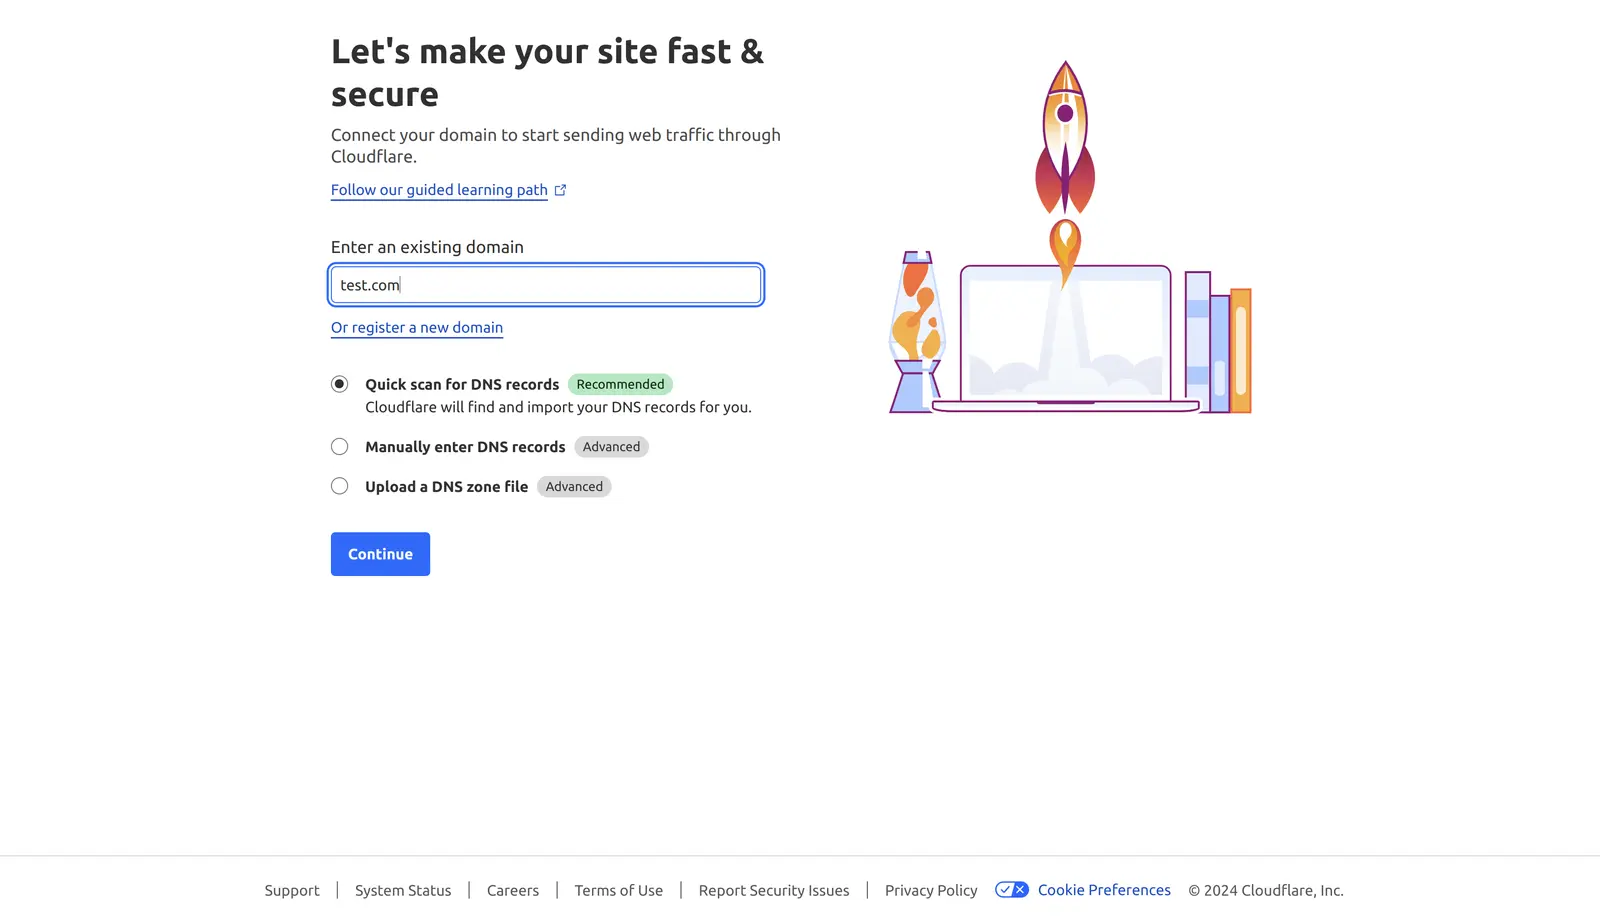Open Report Security Issues link

click(x=774, y=890)
